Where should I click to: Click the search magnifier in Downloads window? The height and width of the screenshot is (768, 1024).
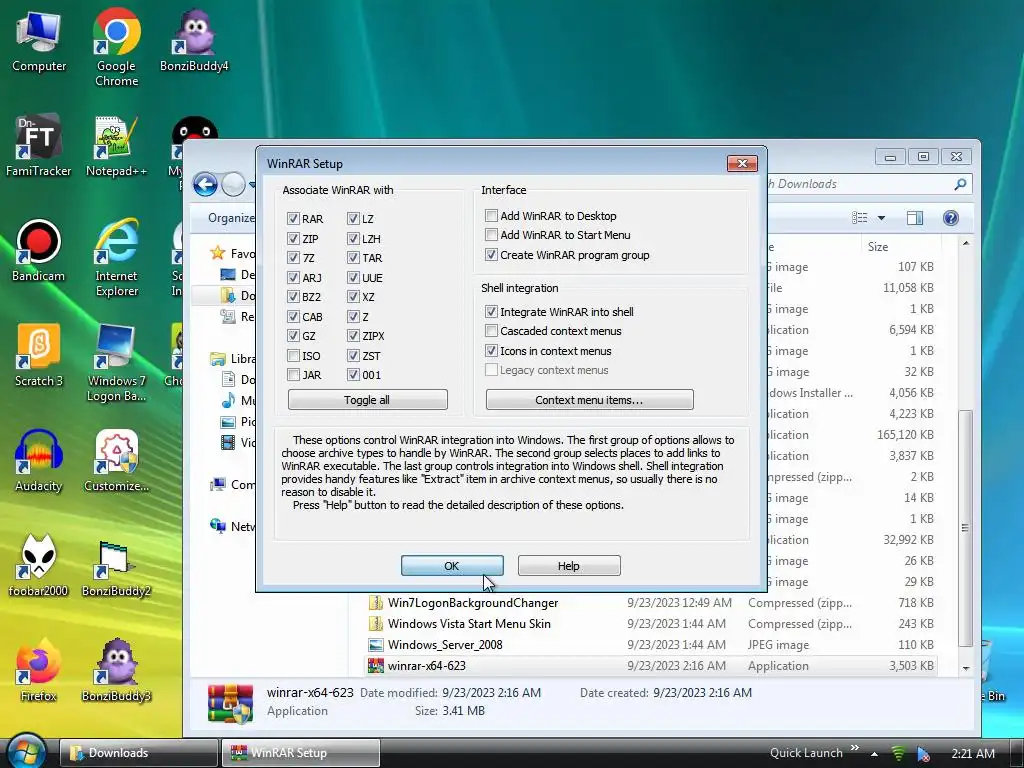tap(960, 184)
